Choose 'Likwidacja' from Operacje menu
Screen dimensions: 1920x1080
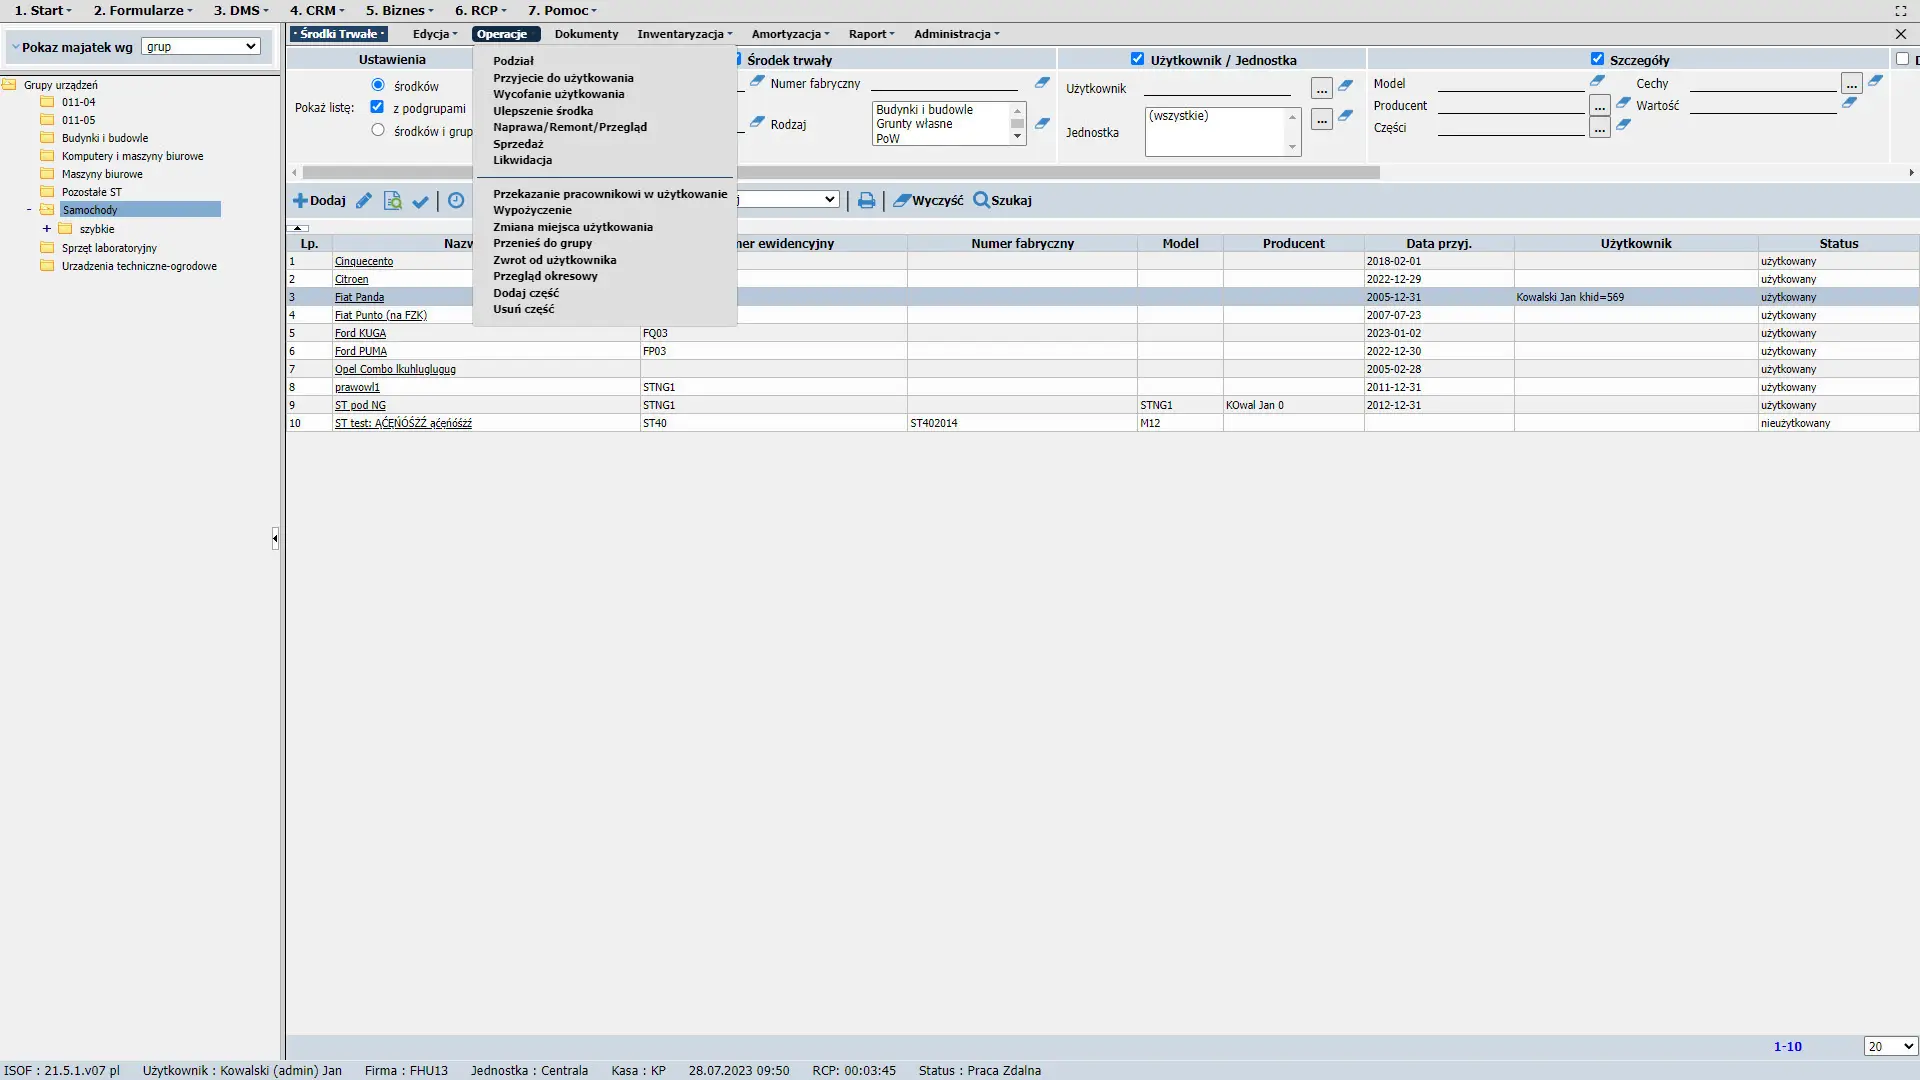pyautogui.click(x=522, y=160)
